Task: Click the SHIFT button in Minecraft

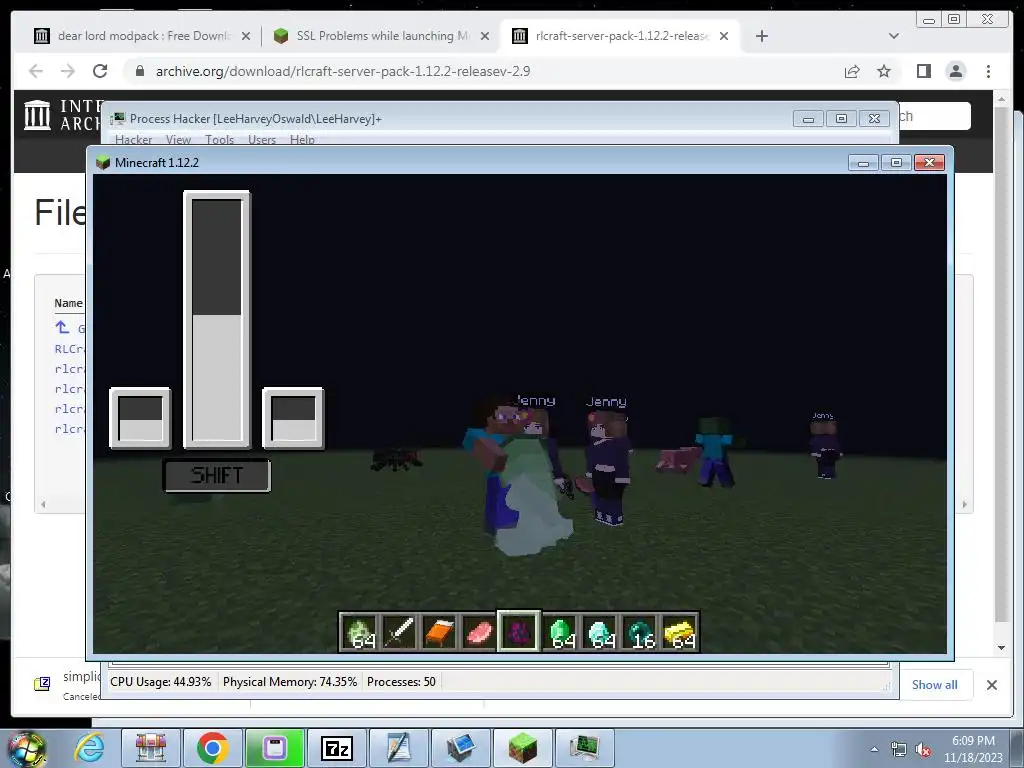Action: click(216, 475)
